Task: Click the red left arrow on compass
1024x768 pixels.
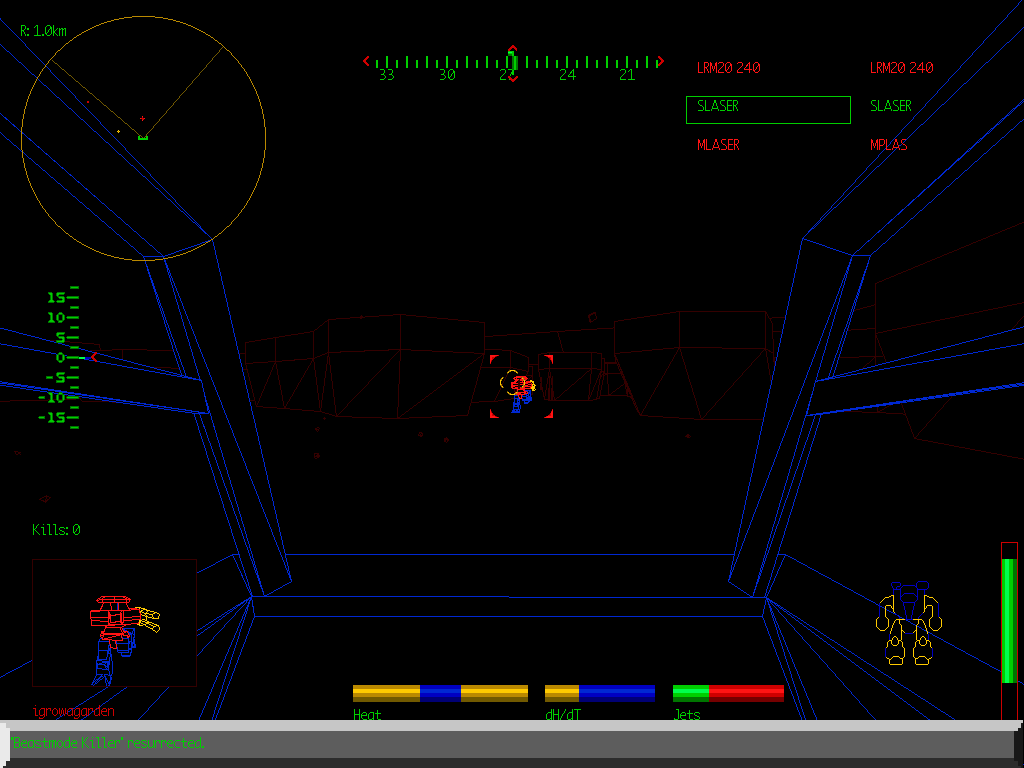Action: coord(367,62)
